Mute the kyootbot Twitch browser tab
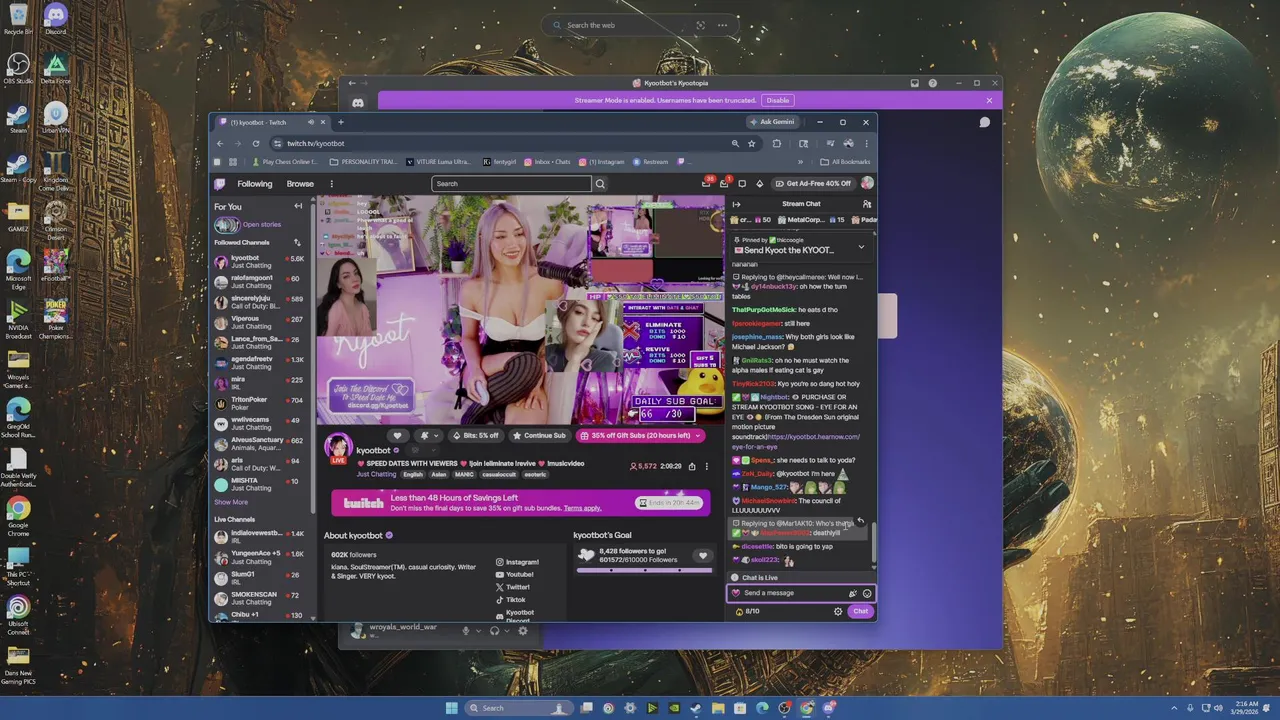 coord(310,122)
